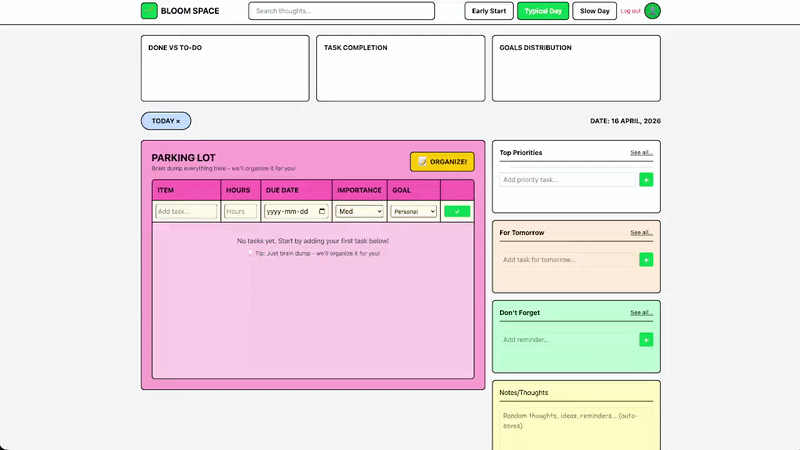This screenshot has width=800, height=450.
Task: Select the Early Start mode
Action: tap(489, 11)
